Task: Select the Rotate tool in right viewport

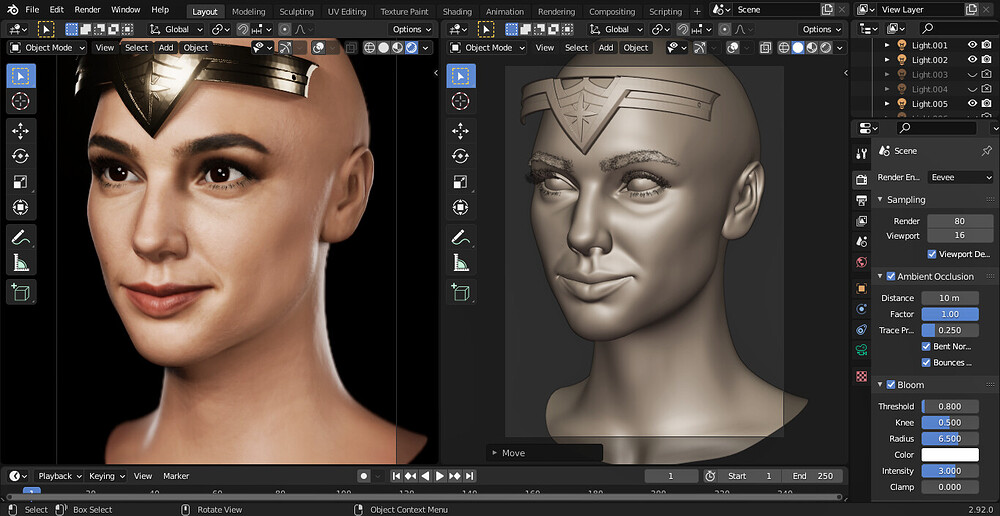Action: [460, 156]
